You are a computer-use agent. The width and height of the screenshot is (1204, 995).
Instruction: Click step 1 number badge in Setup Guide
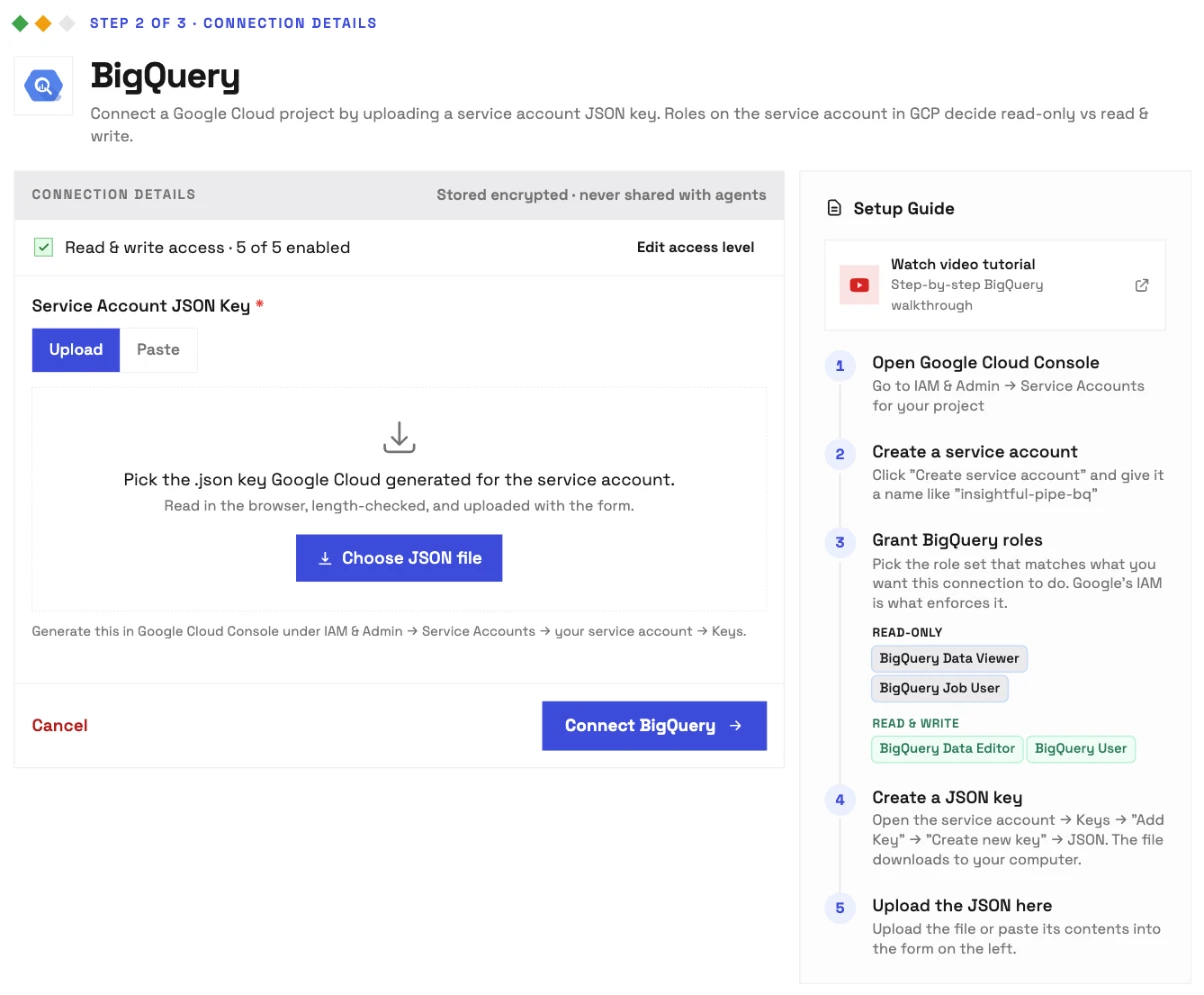click(840, 366)
